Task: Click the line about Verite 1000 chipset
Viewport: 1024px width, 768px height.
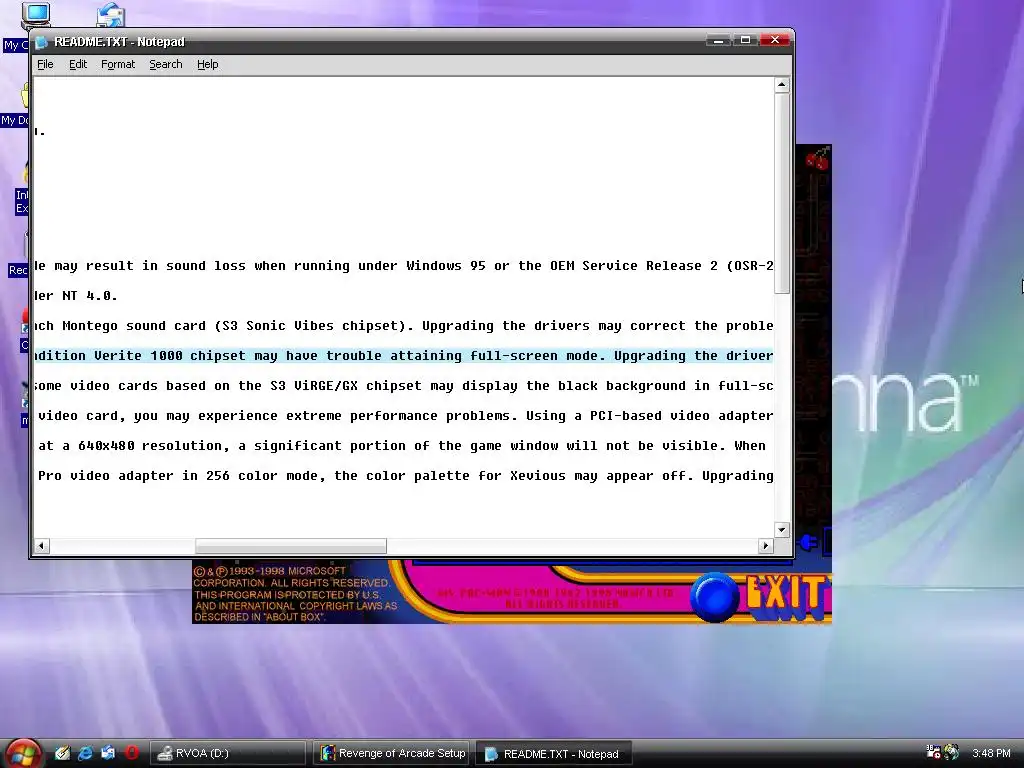Action: click(404, 356)
